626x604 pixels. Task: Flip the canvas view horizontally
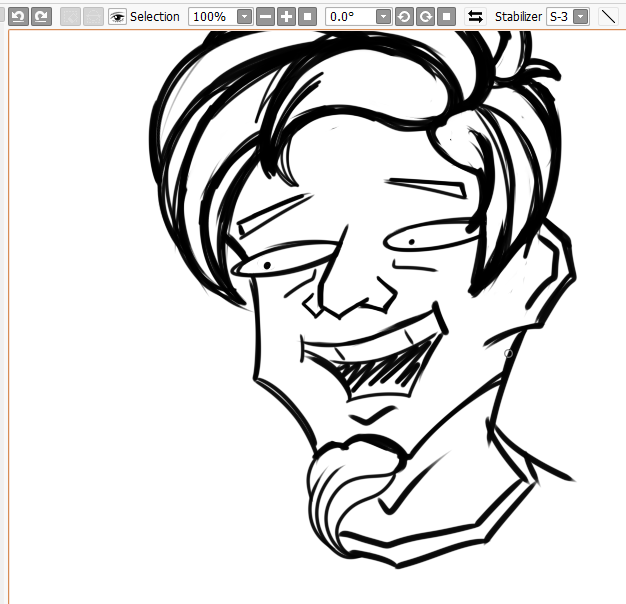point(475,17)
